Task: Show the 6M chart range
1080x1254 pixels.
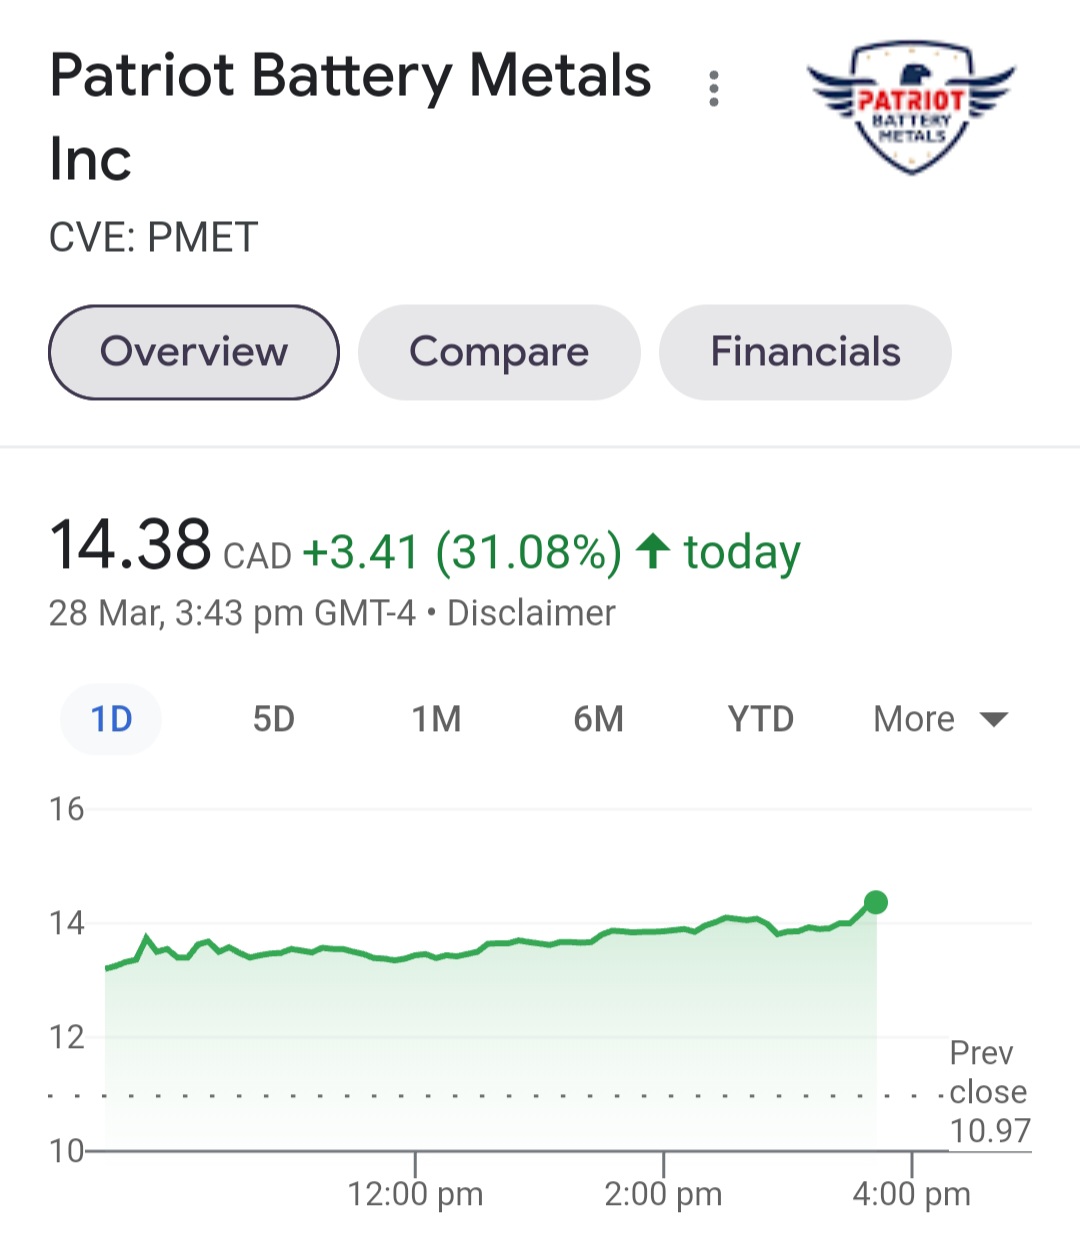Action: tap(598, 719)
